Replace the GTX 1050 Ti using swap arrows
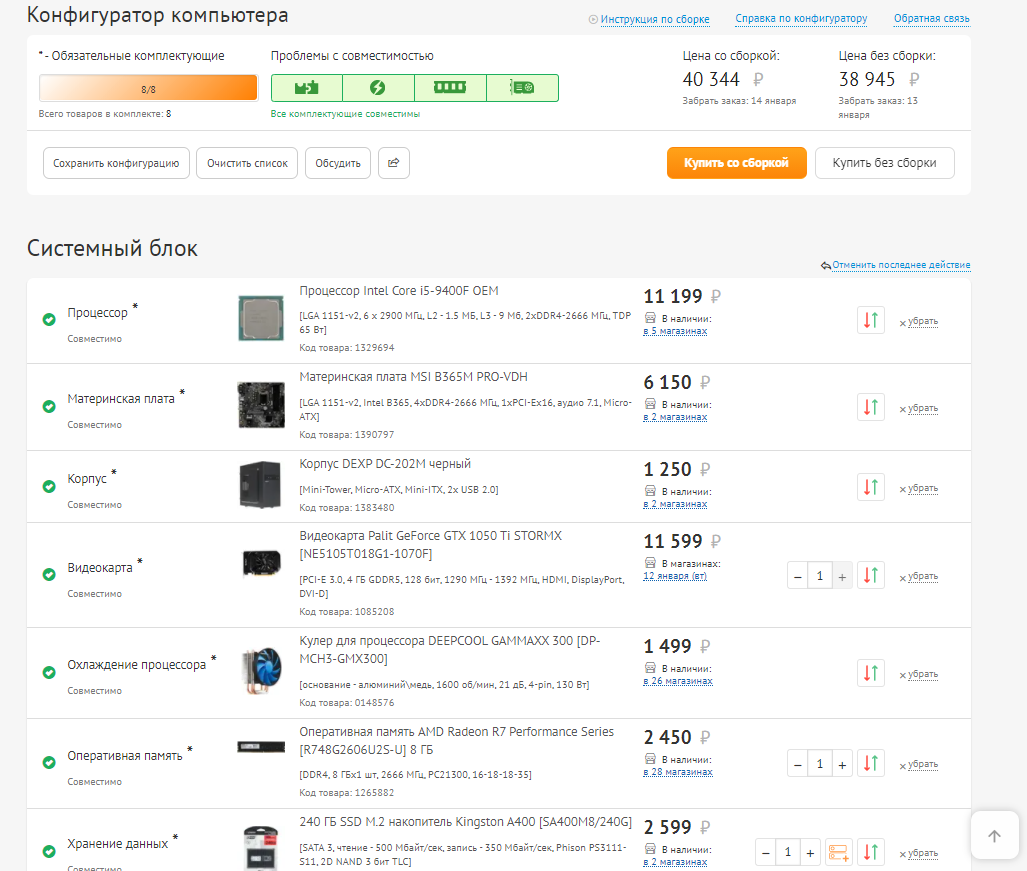1027x871 pixels. point(870,575)
